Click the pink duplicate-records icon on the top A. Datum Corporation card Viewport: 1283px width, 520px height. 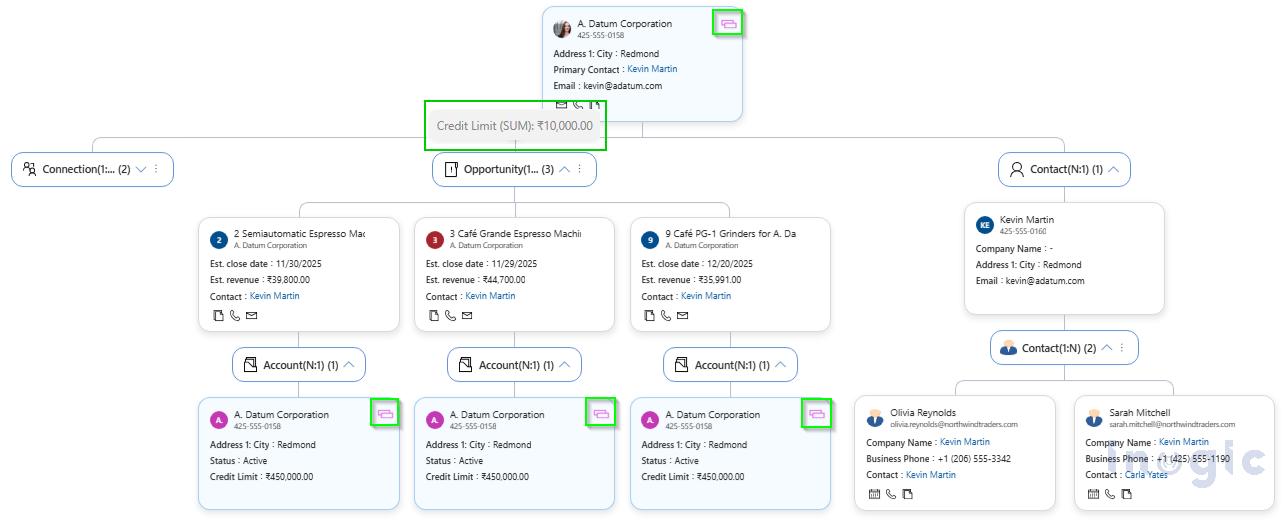tap(727, 22)
